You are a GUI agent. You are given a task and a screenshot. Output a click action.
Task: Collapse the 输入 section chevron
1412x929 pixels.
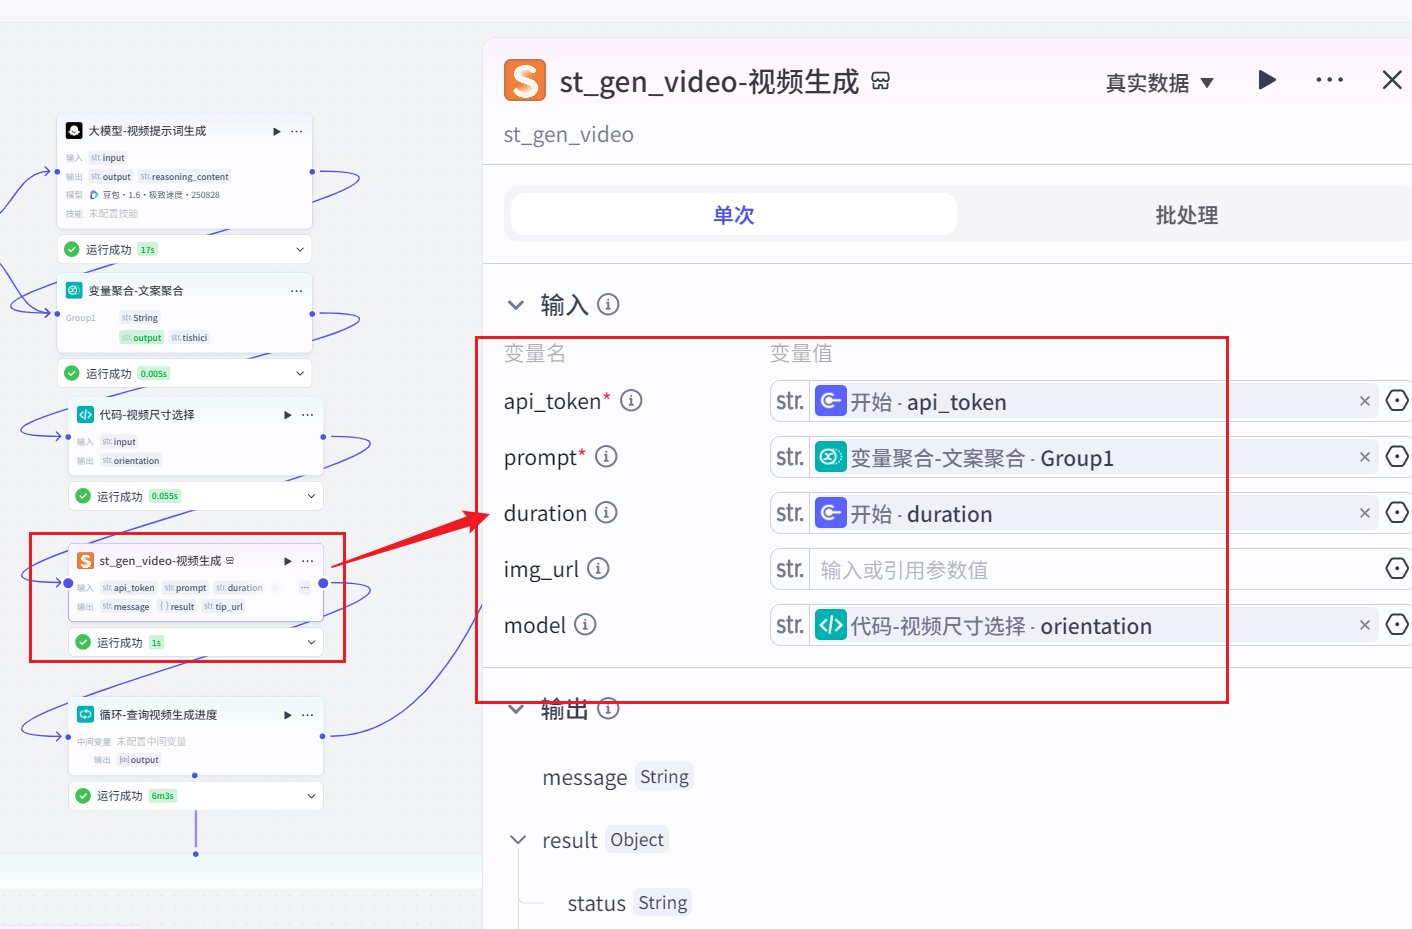516,305
